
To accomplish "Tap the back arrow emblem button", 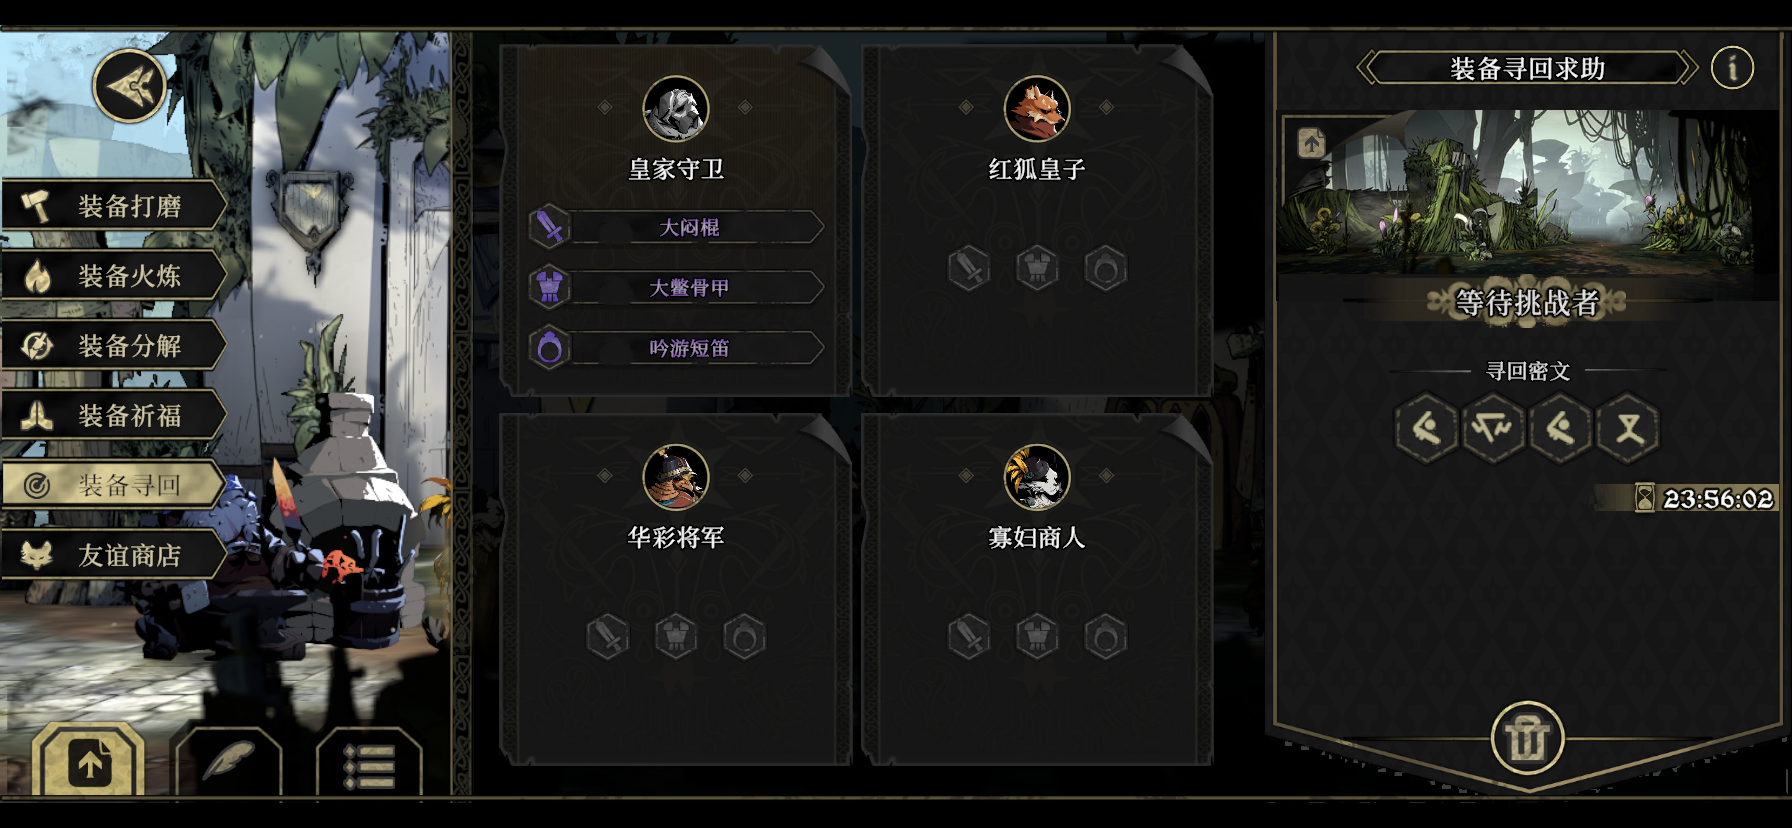I will pyautogui.click(x=129, y=86).
